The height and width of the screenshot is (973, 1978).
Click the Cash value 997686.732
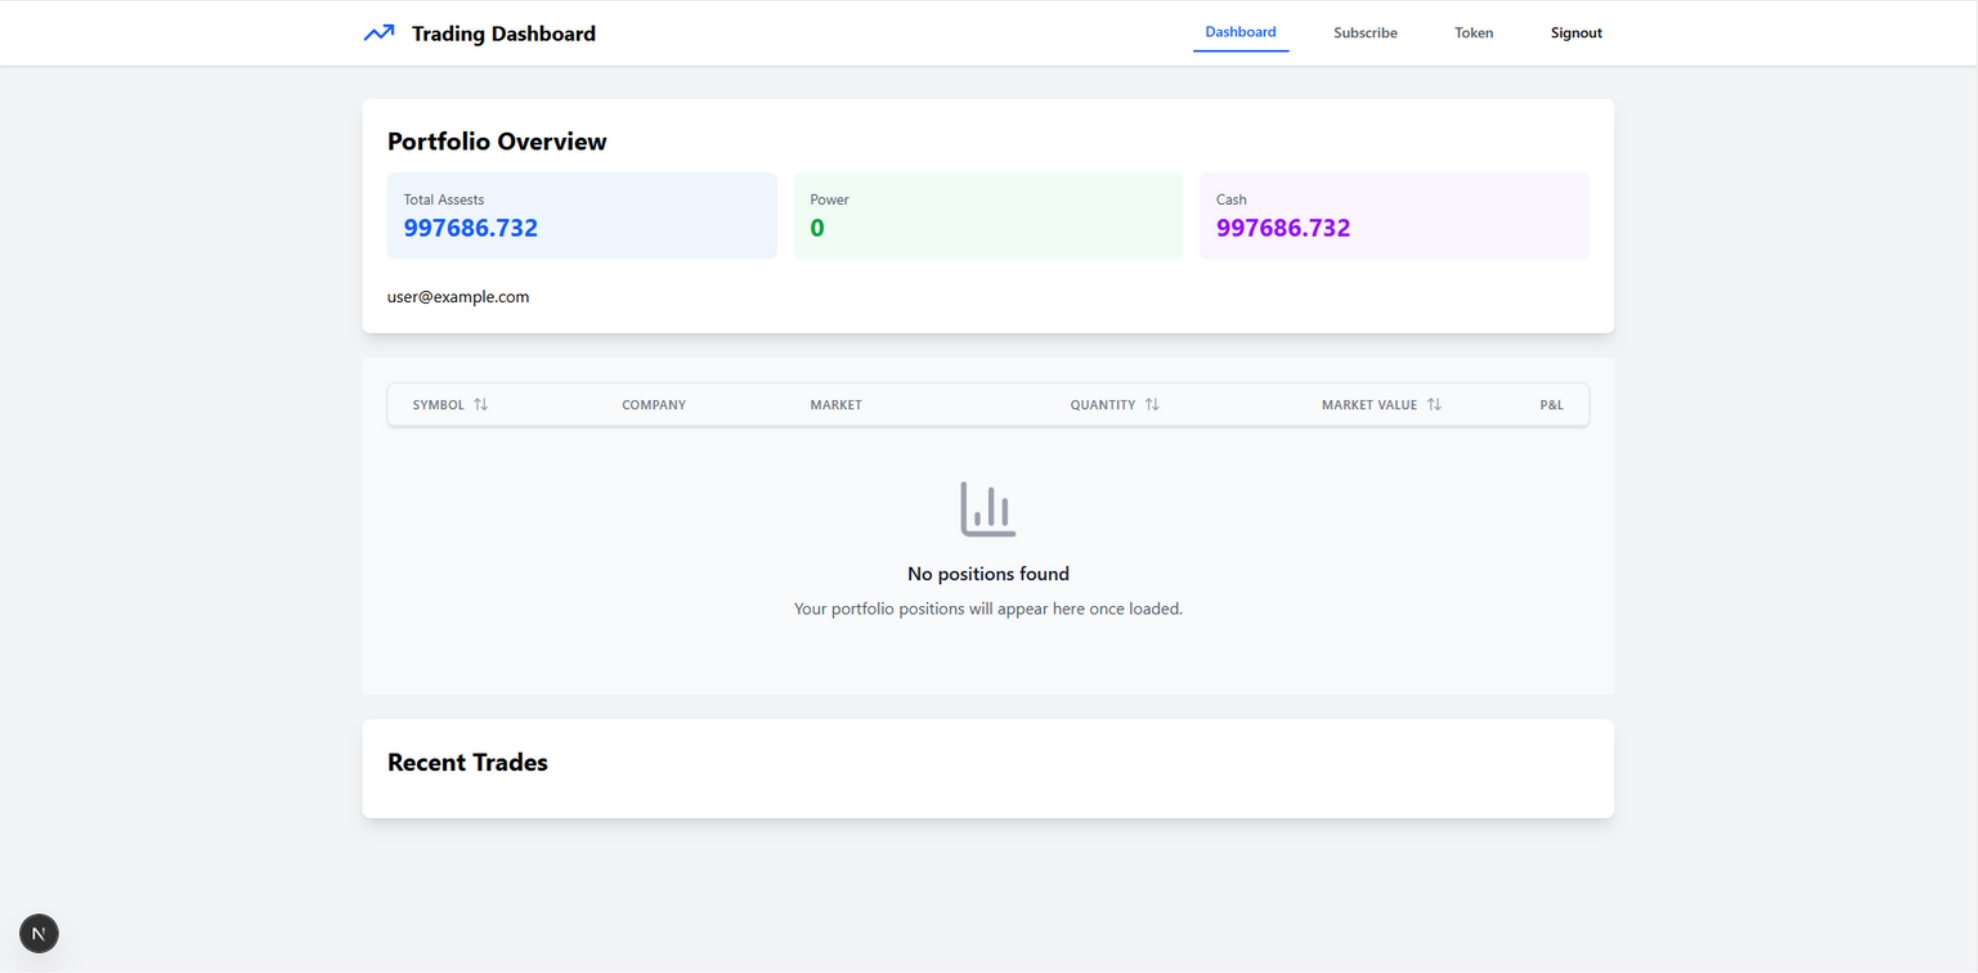1283,227
